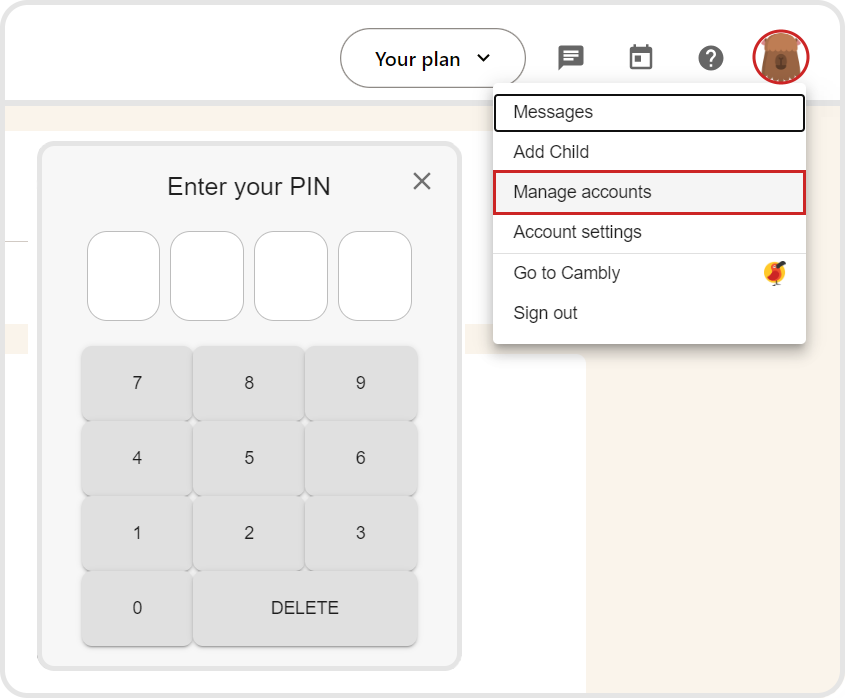
Task: Close the Enter your PIN dialog
Action: [x=422, y=181]
